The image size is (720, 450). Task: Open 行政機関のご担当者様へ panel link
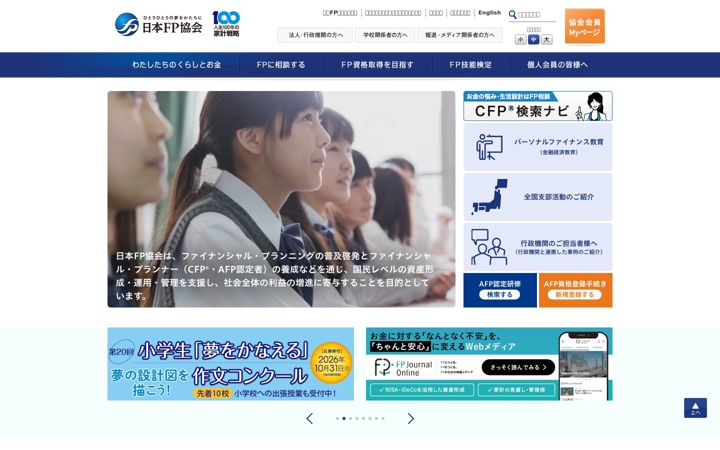coord(538,247)
